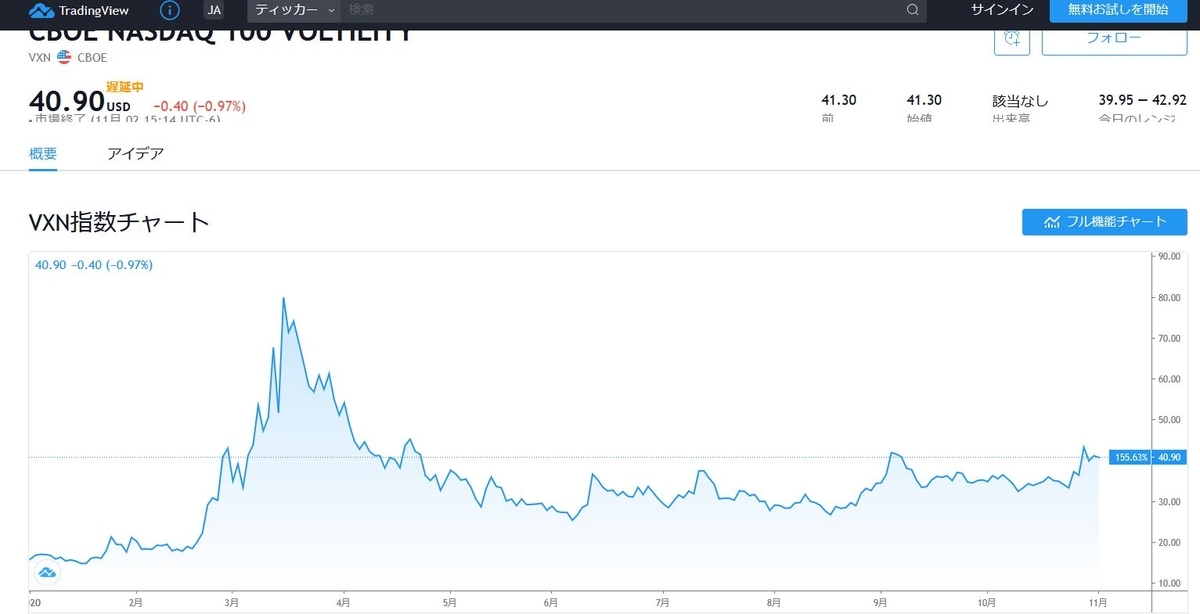This screenshot has width=1200, height=614.
Task: Click the info circle icon in header
Action: point(170,11)
